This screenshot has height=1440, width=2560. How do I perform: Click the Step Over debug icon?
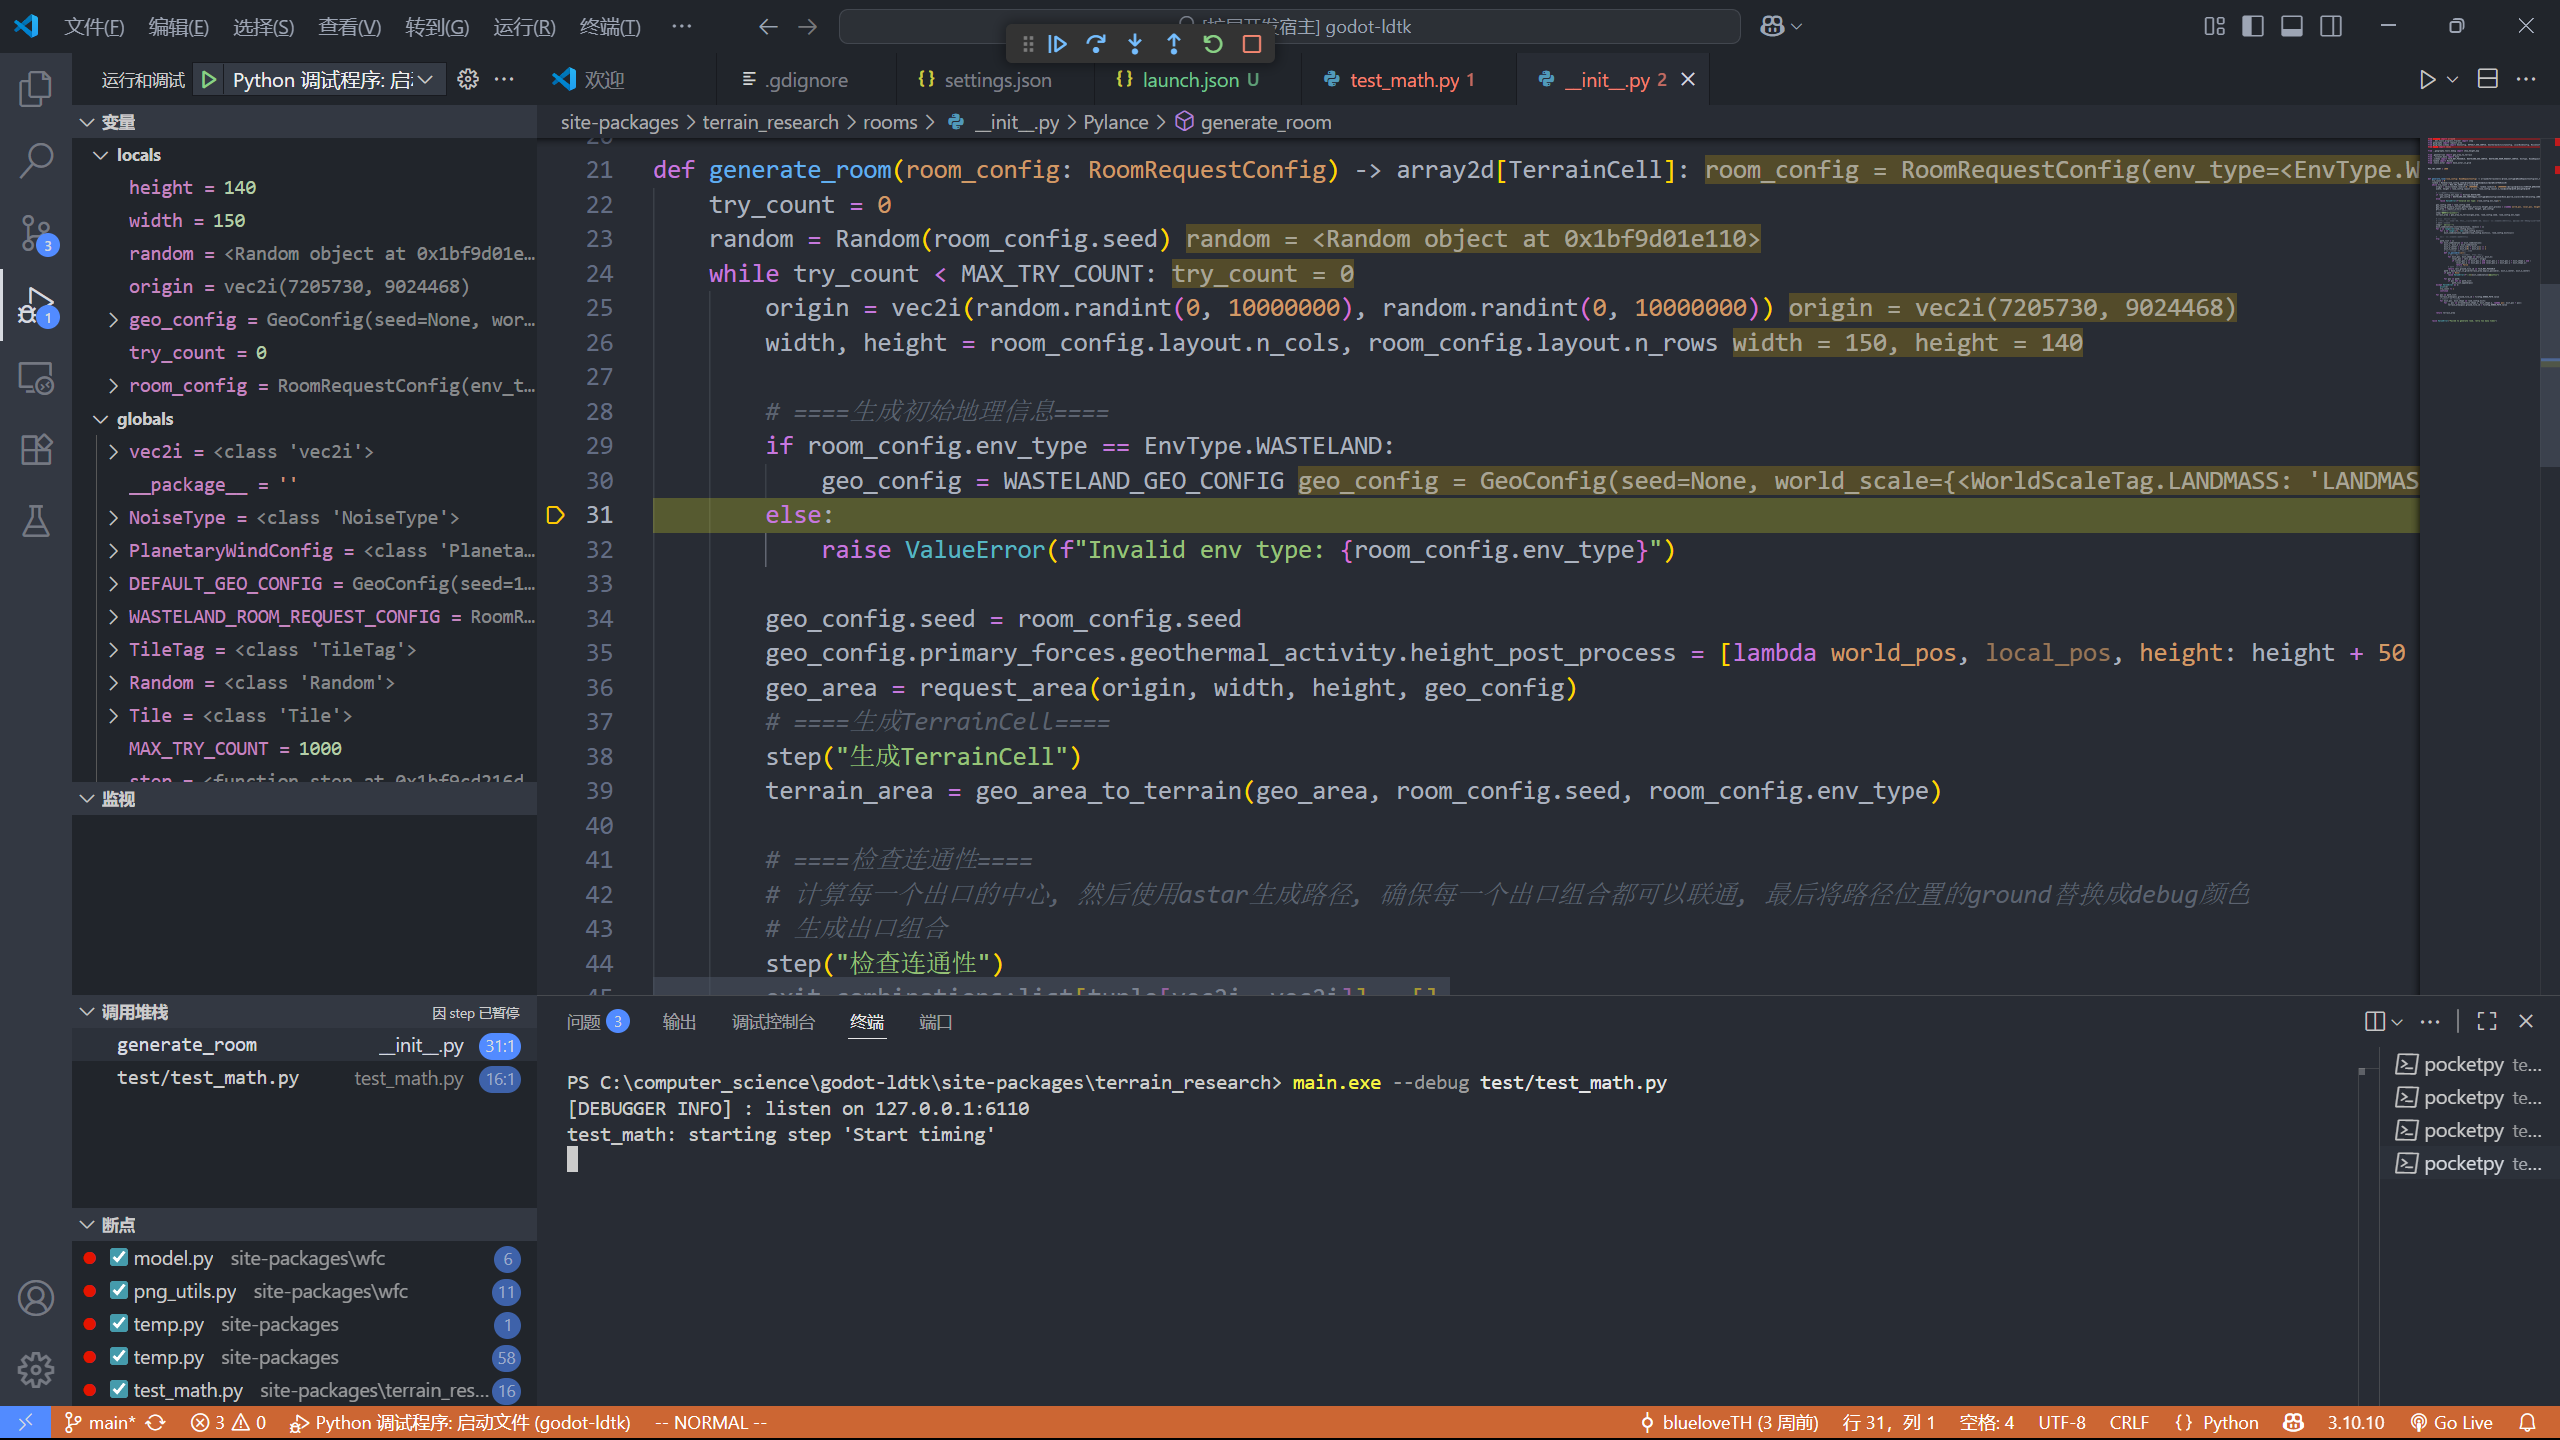click(1096, 44)
